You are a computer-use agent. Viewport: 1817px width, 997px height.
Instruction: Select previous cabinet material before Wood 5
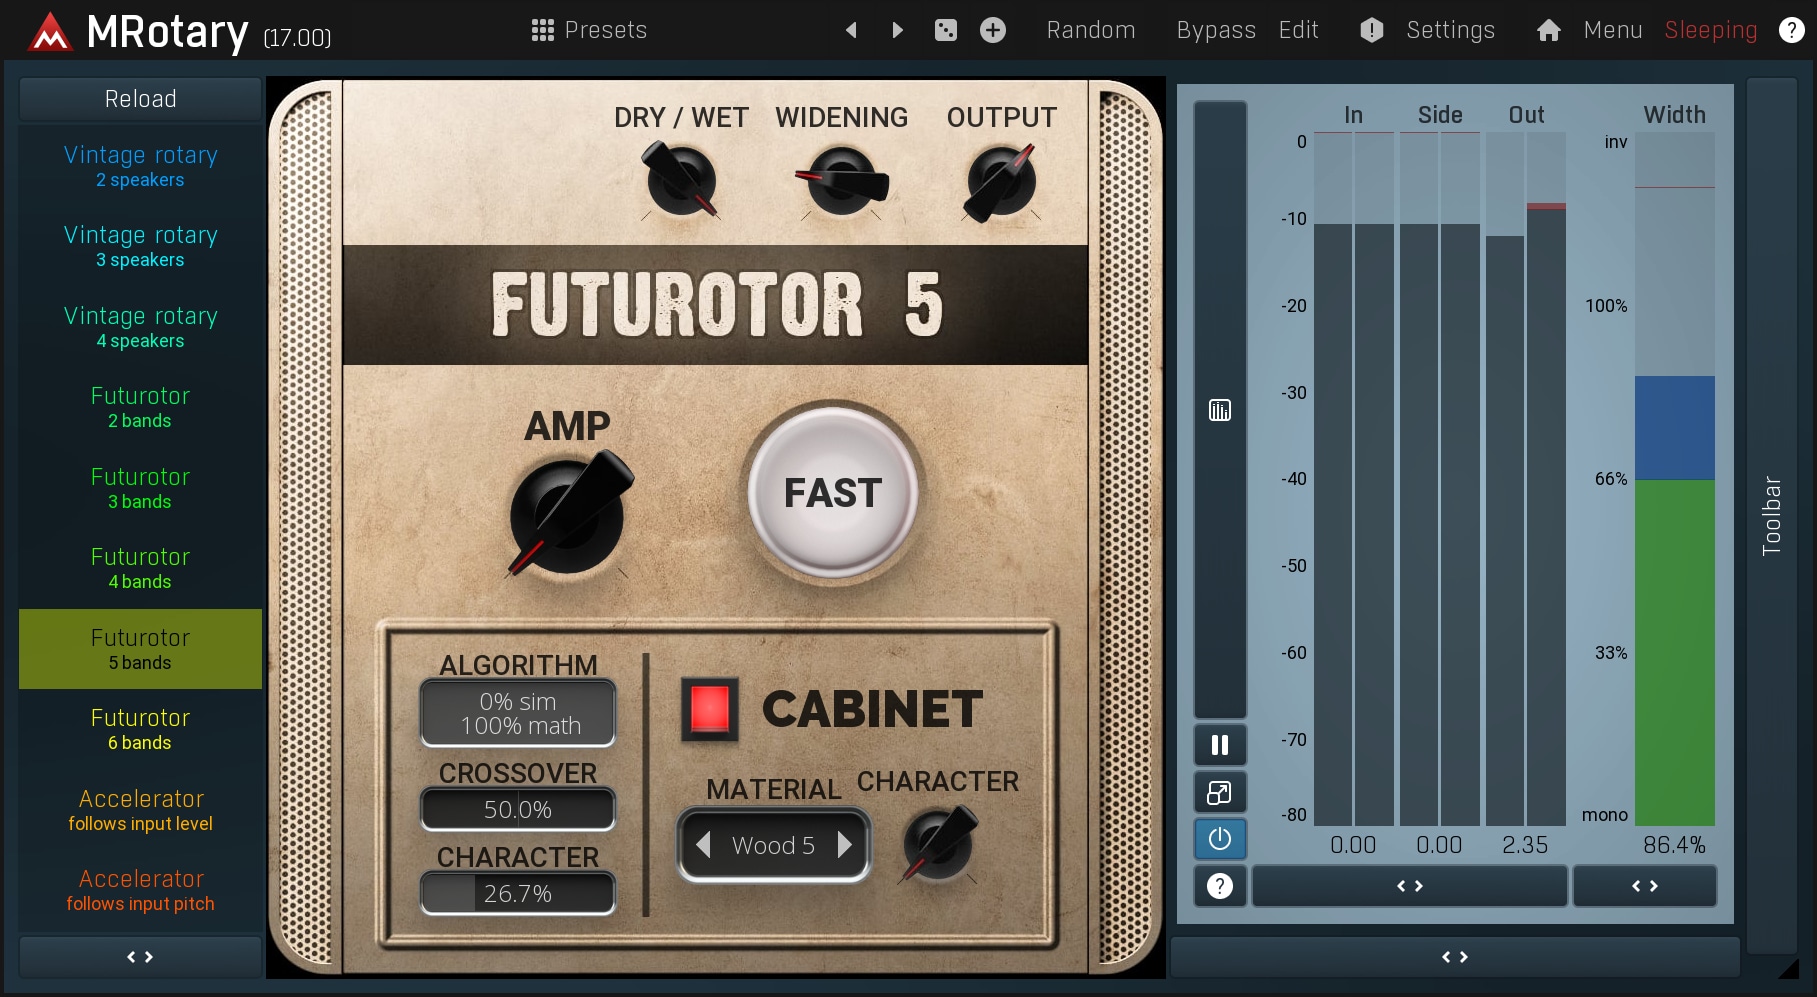point(703,845)
